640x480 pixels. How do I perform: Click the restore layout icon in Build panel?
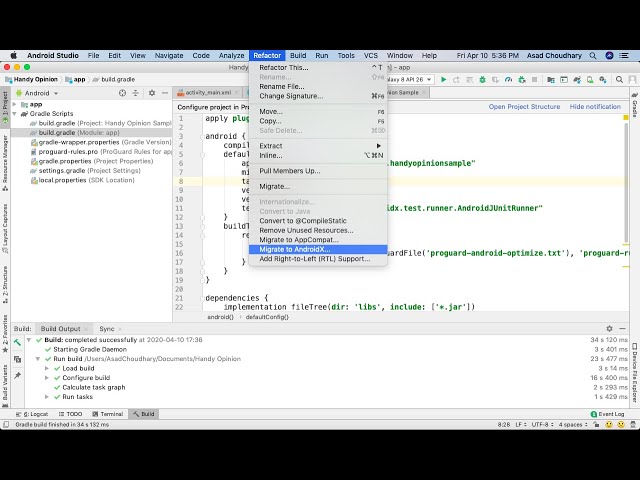tap(17, 359)
